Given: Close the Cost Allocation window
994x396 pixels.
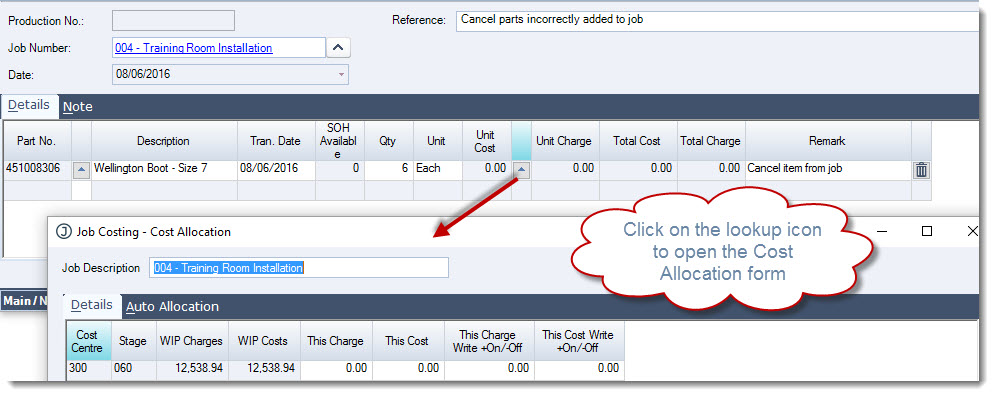Looking at the screenshot, I should pos(972,231).
